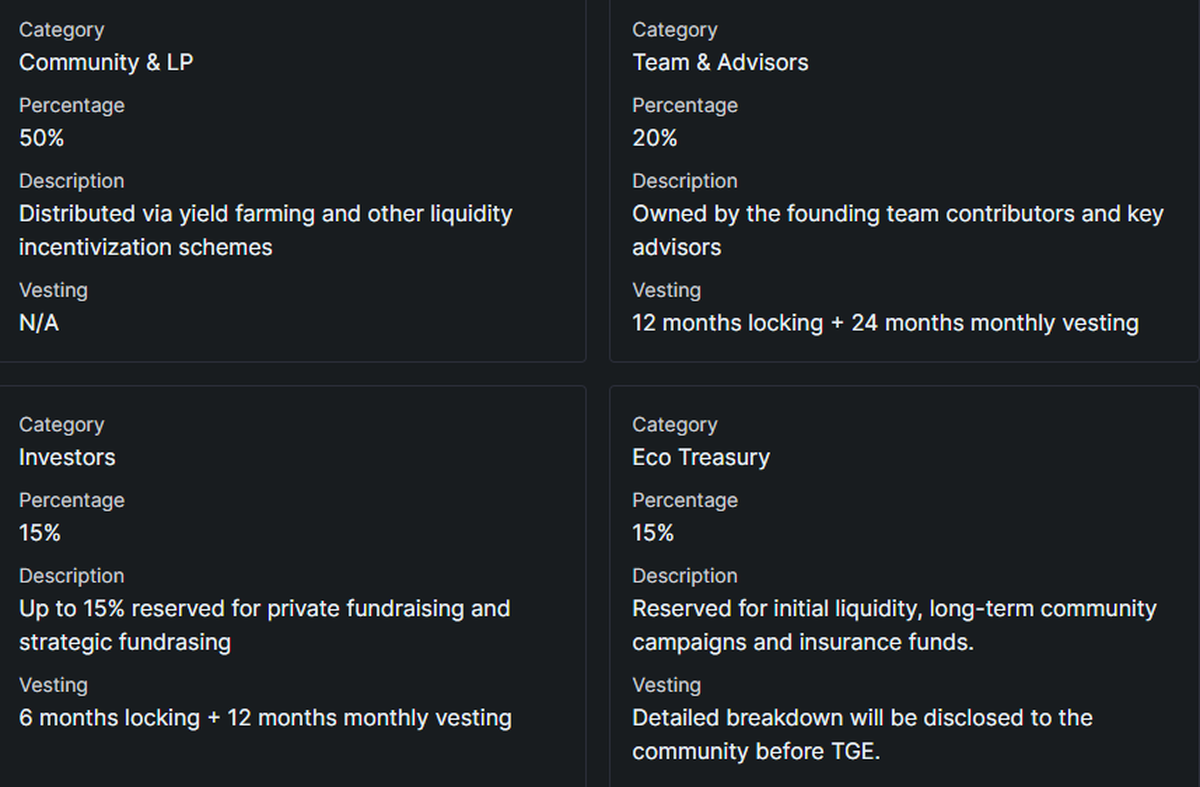Select the Investors category name
1200x787 pixels.
pyautogui.click(x=67, y=457)
